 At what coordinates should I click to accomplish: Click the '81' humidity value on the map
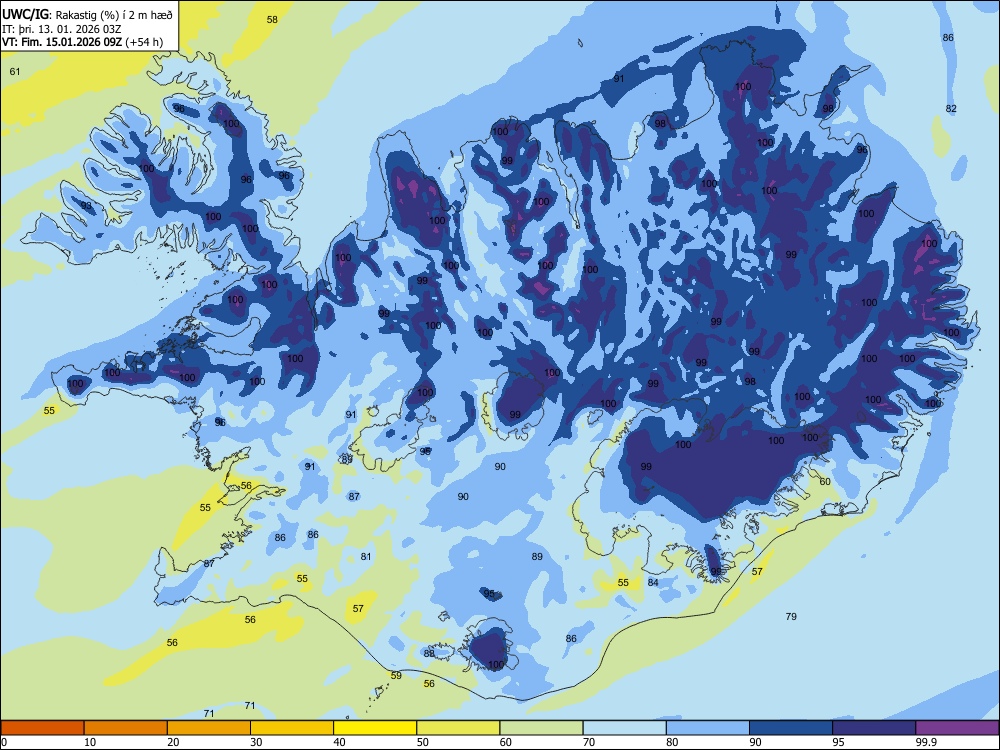coord(365,557)
